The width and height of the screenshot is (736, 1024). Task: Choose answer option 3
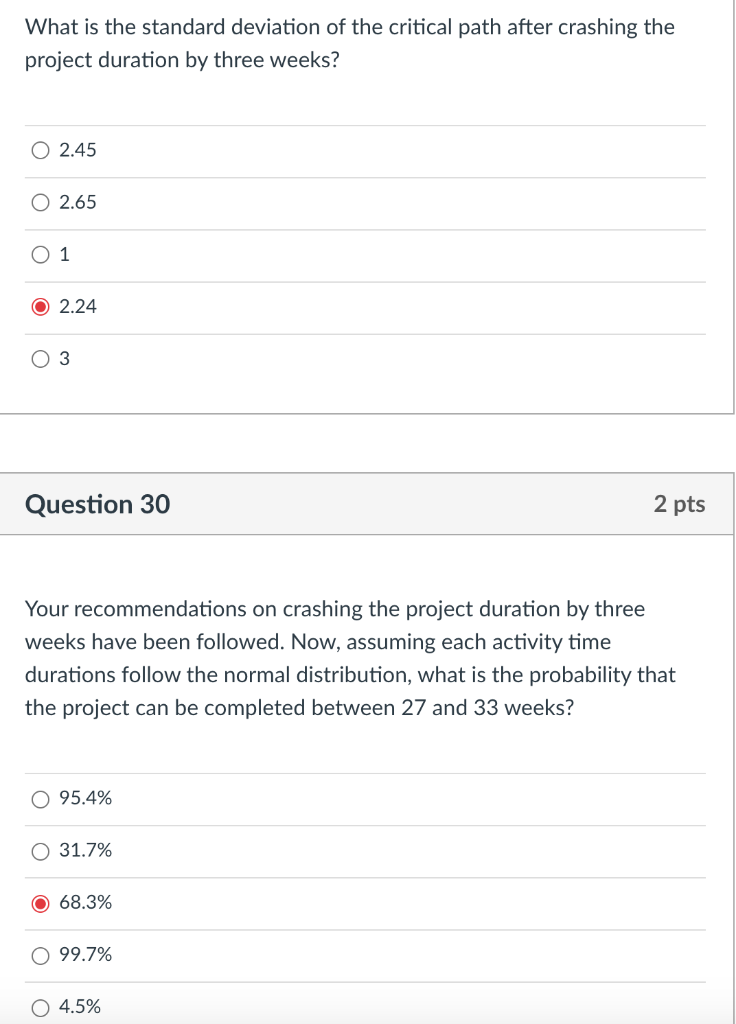[x=40, y=358]
